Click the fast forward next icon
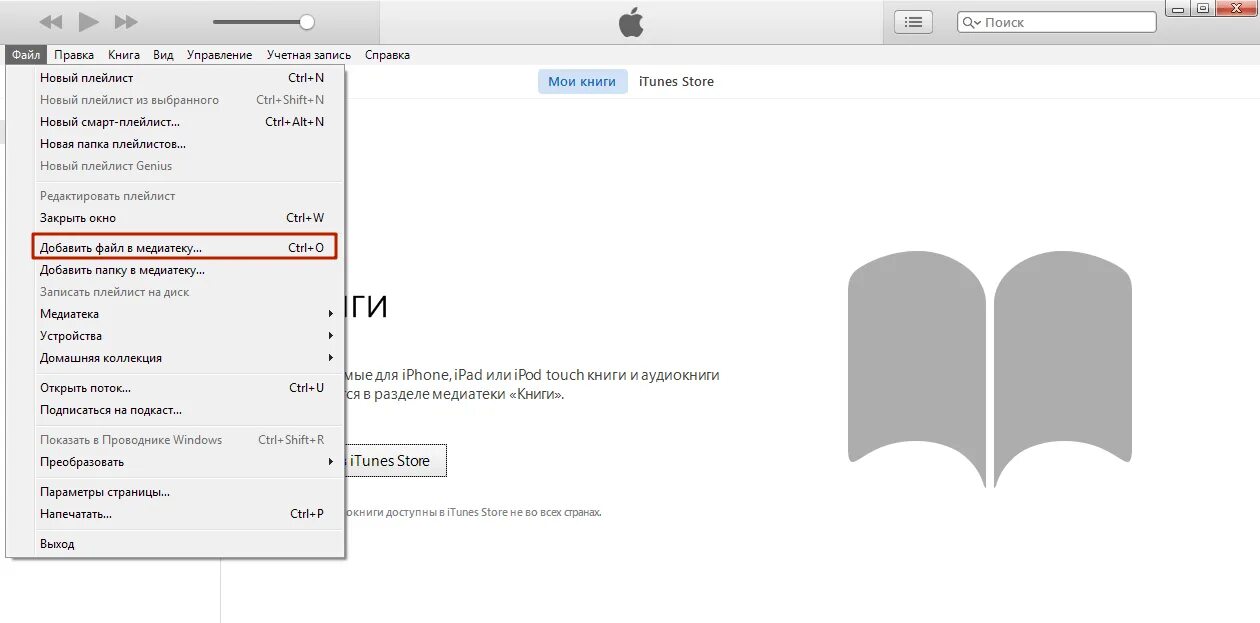The image size is (1260, 623). 126,21
